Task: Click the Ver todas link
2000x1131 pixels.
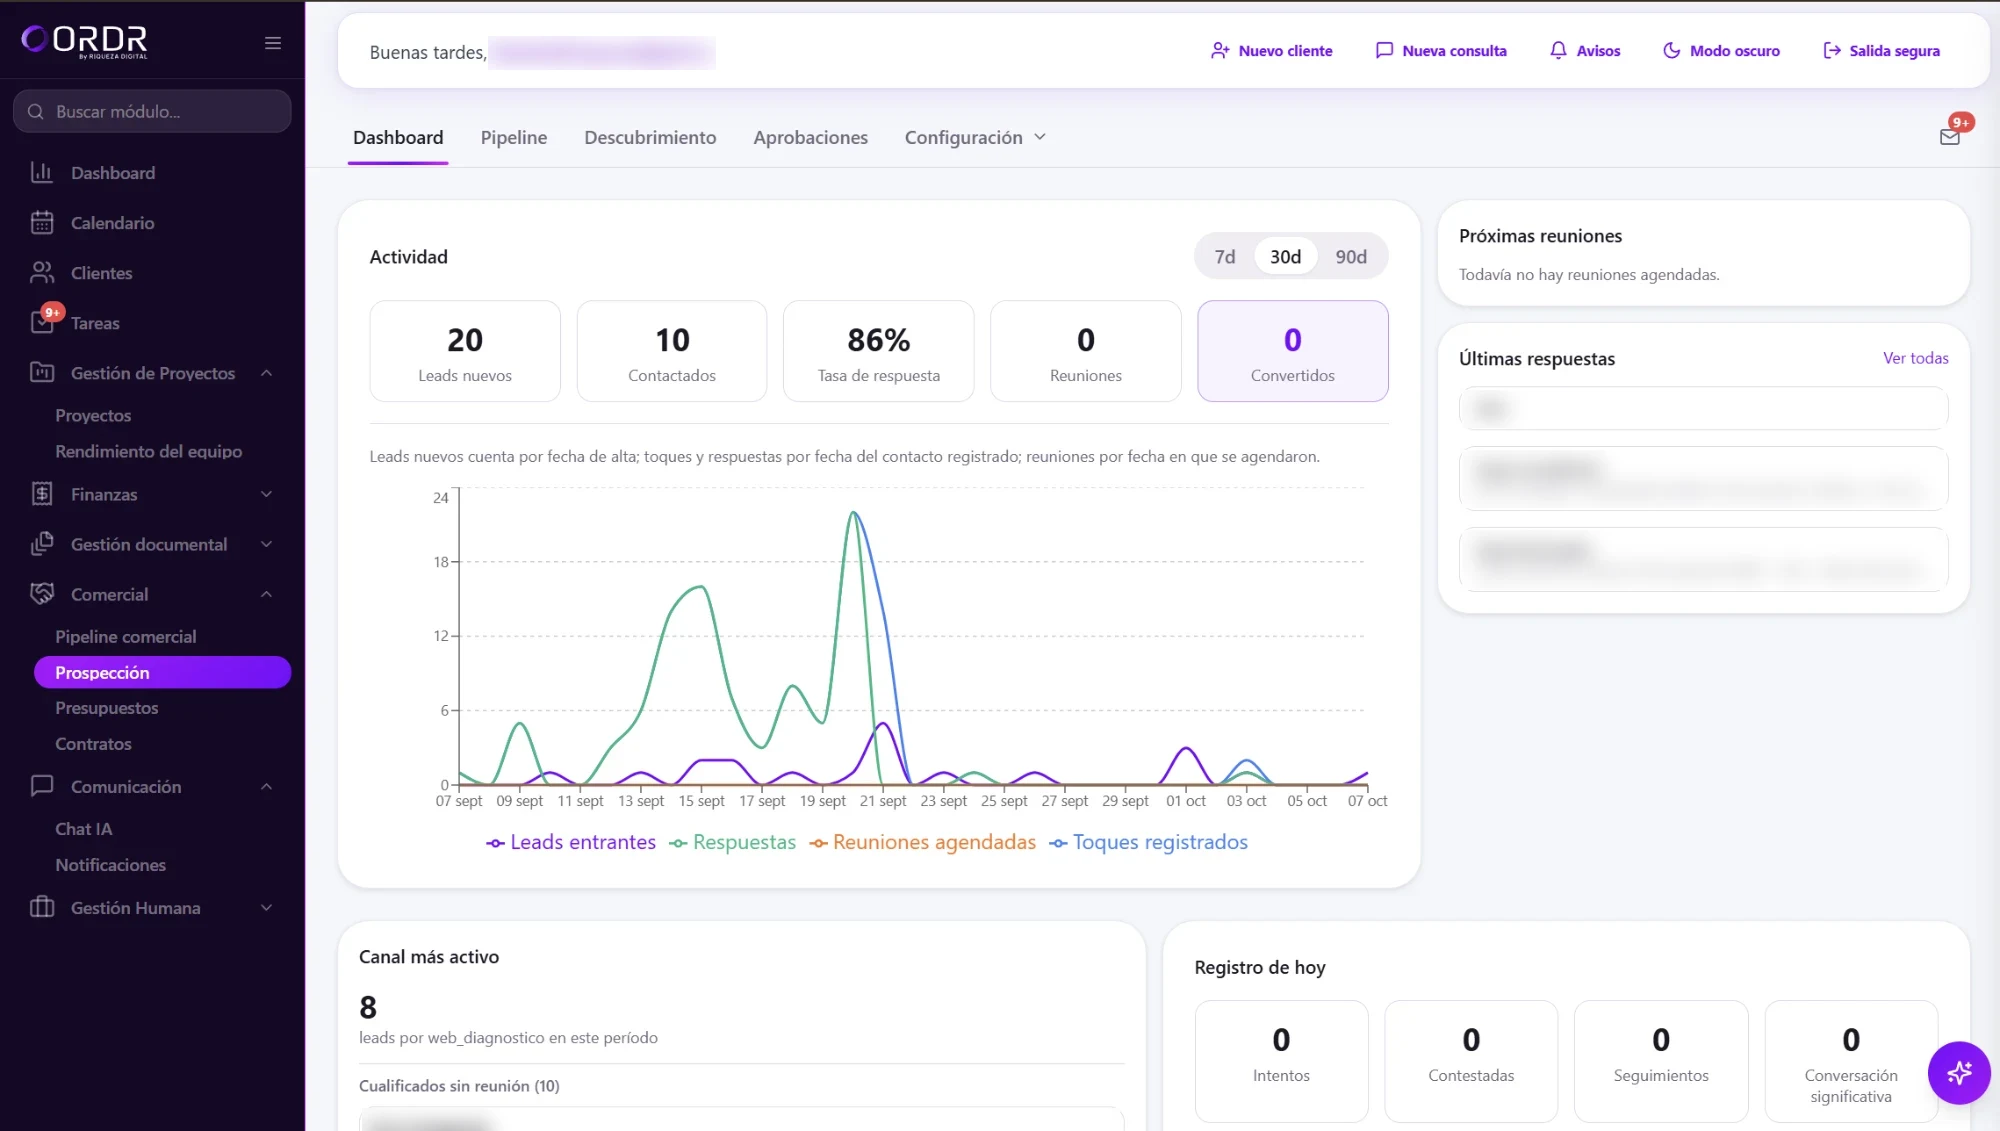Action: pos(1915,358)
